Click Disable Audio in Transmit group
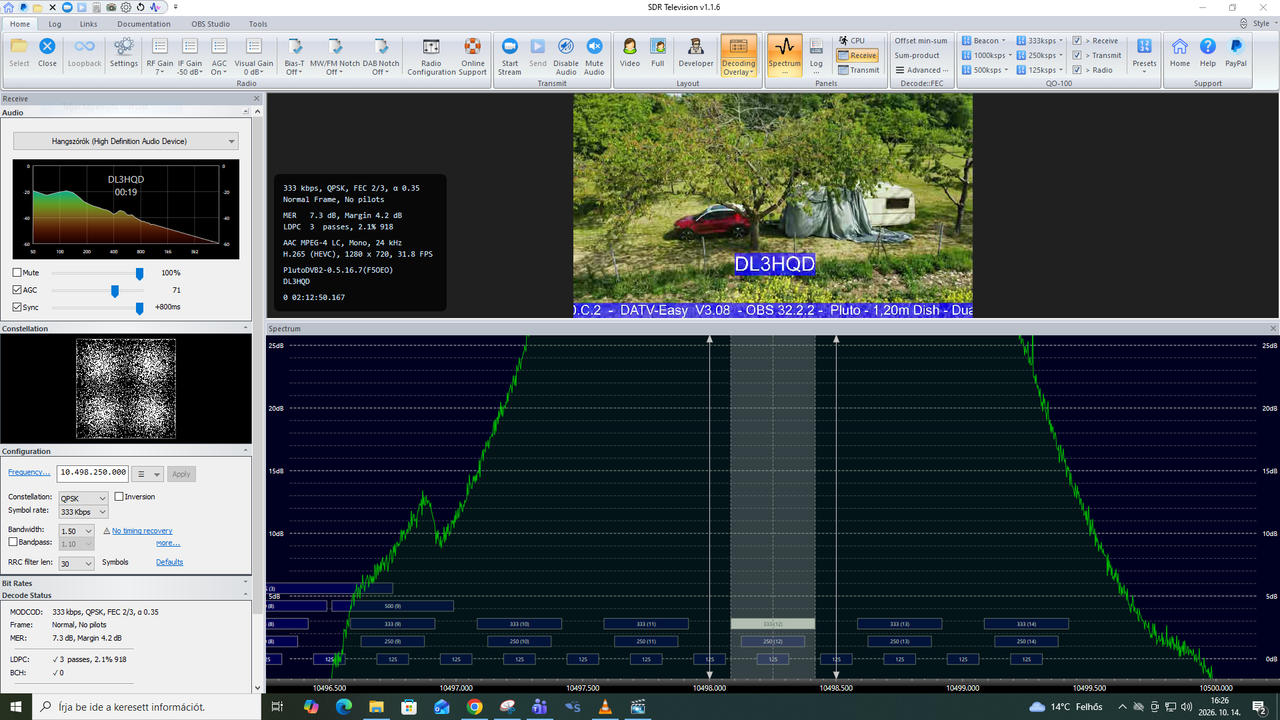Viewport: 1280px width, 720px height. pyautogui.click(x=566, y=56)
